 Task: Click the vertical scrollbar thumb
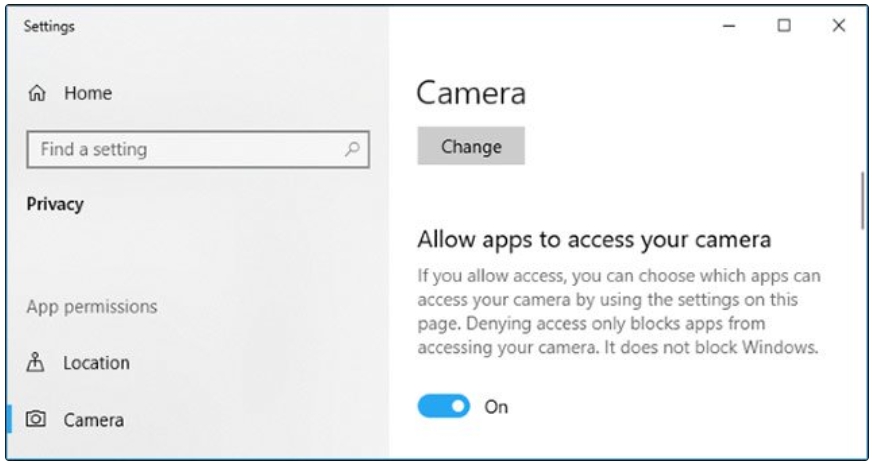862,199
